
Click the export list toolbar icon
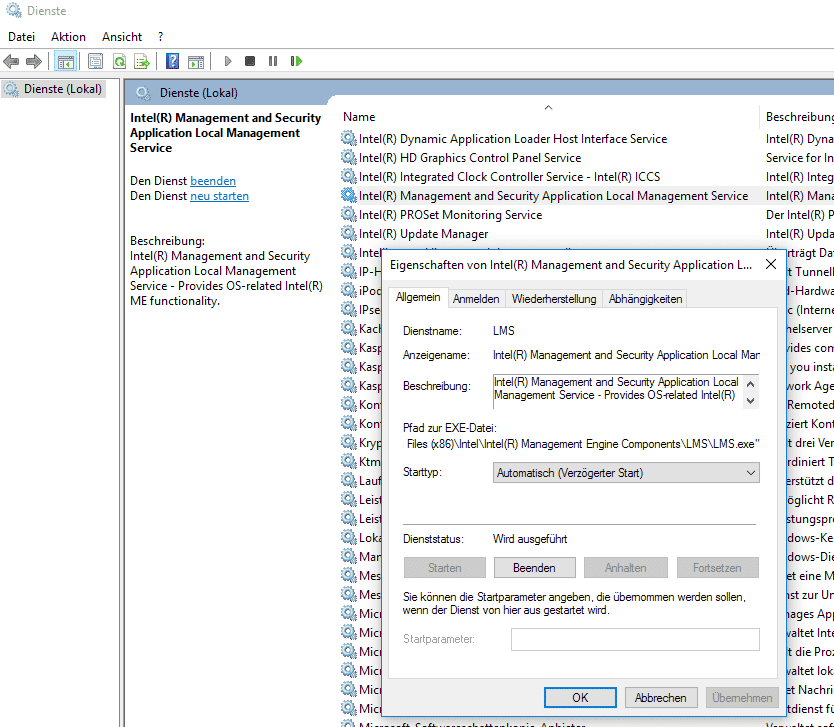(x=142, y=62)
